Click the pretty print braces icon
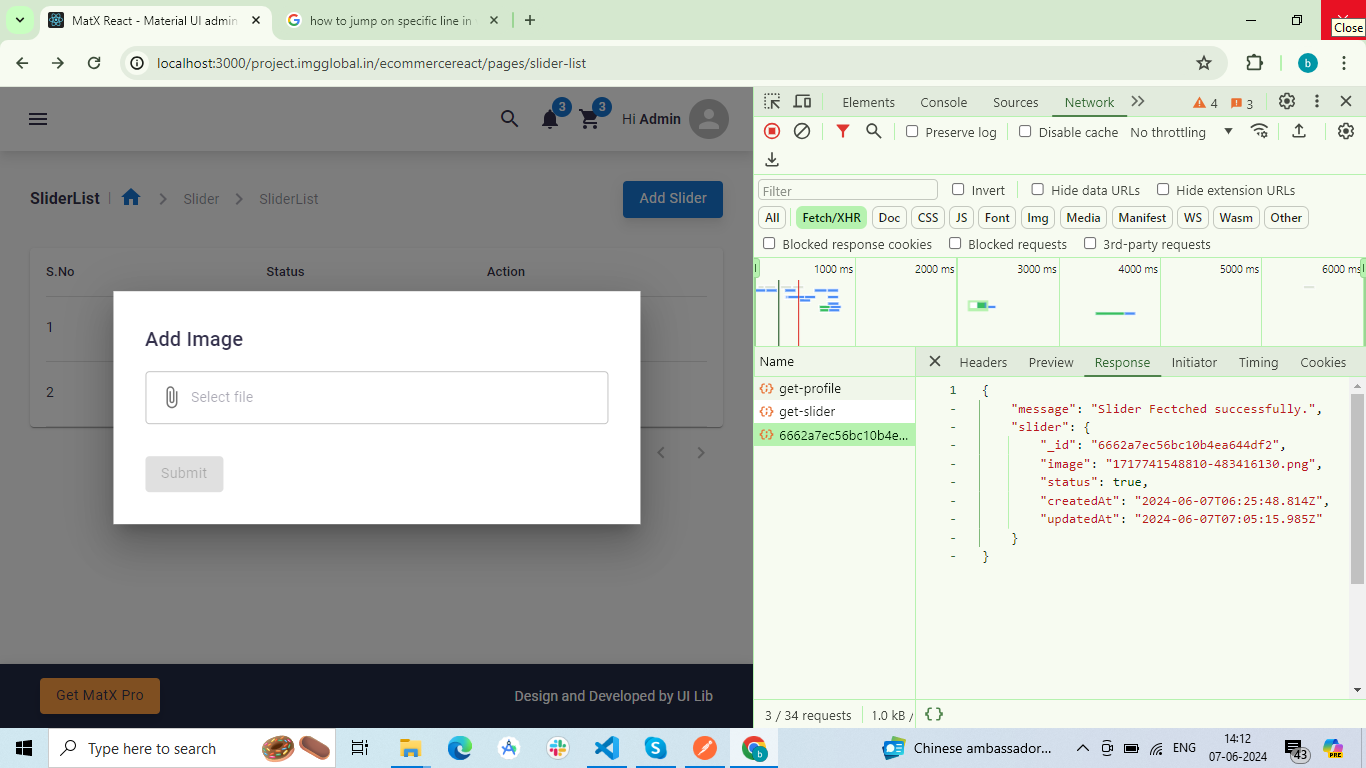The height and width of the screenshot is (768, 1366). [x=933, y=714]
